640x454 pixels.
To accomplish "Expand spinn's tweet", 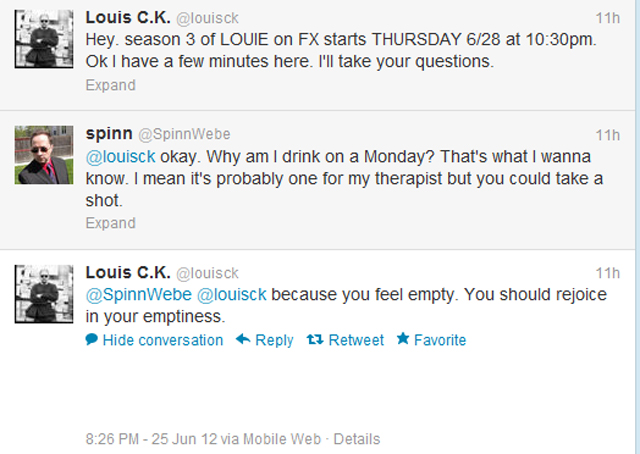I will pos(110,223).
